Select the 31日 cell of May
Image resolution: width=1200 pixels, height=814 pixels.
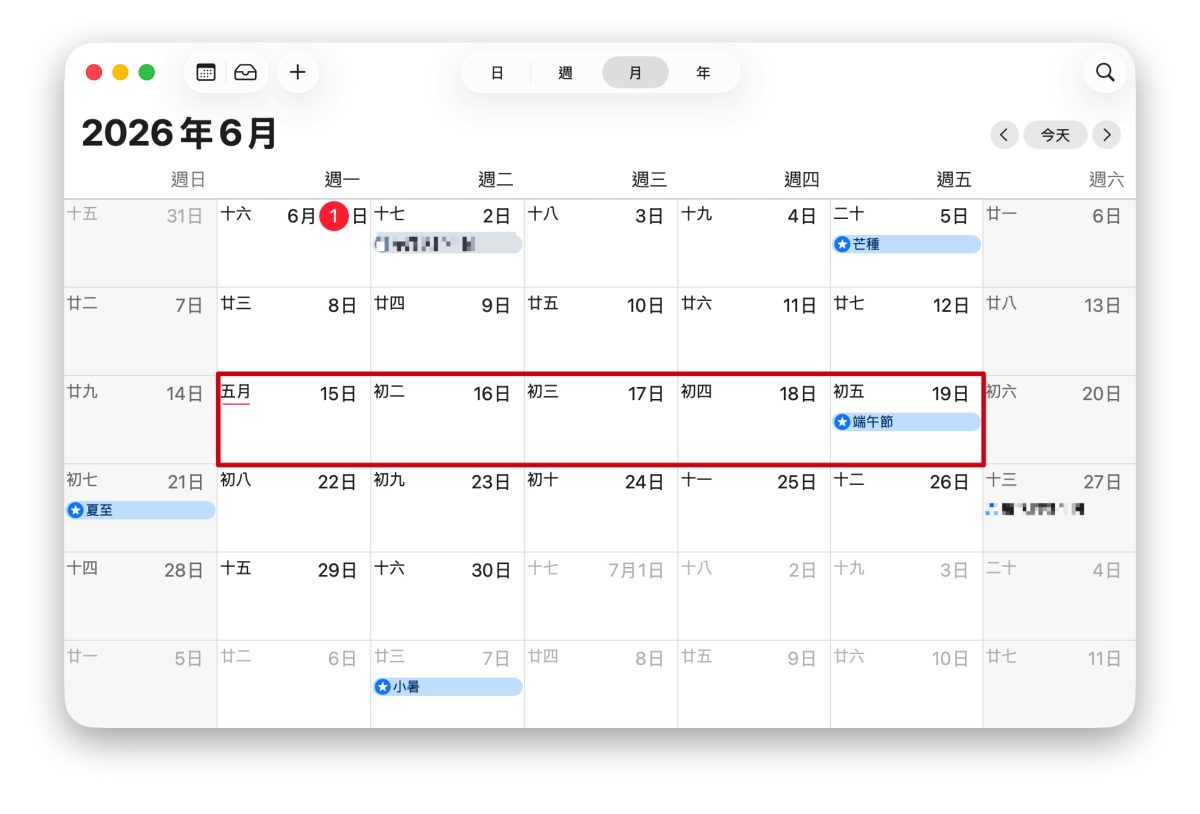[x=140, y=243]
